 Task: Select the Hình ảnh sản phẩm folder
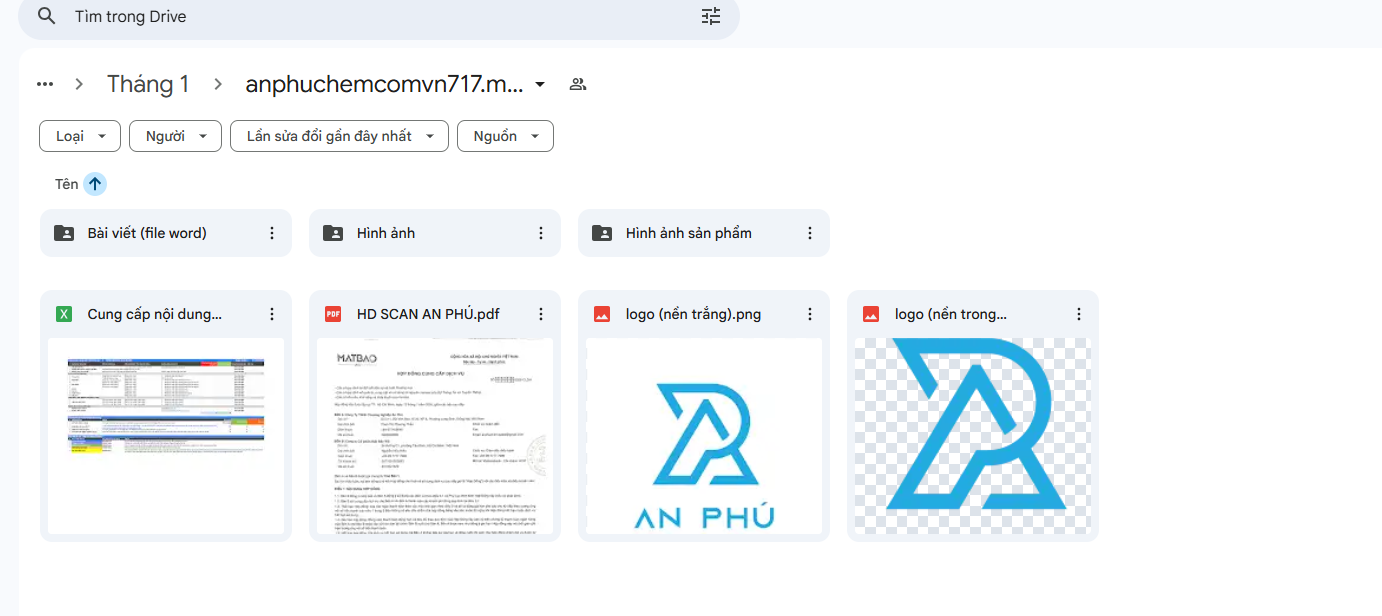[x=704, y=233]
